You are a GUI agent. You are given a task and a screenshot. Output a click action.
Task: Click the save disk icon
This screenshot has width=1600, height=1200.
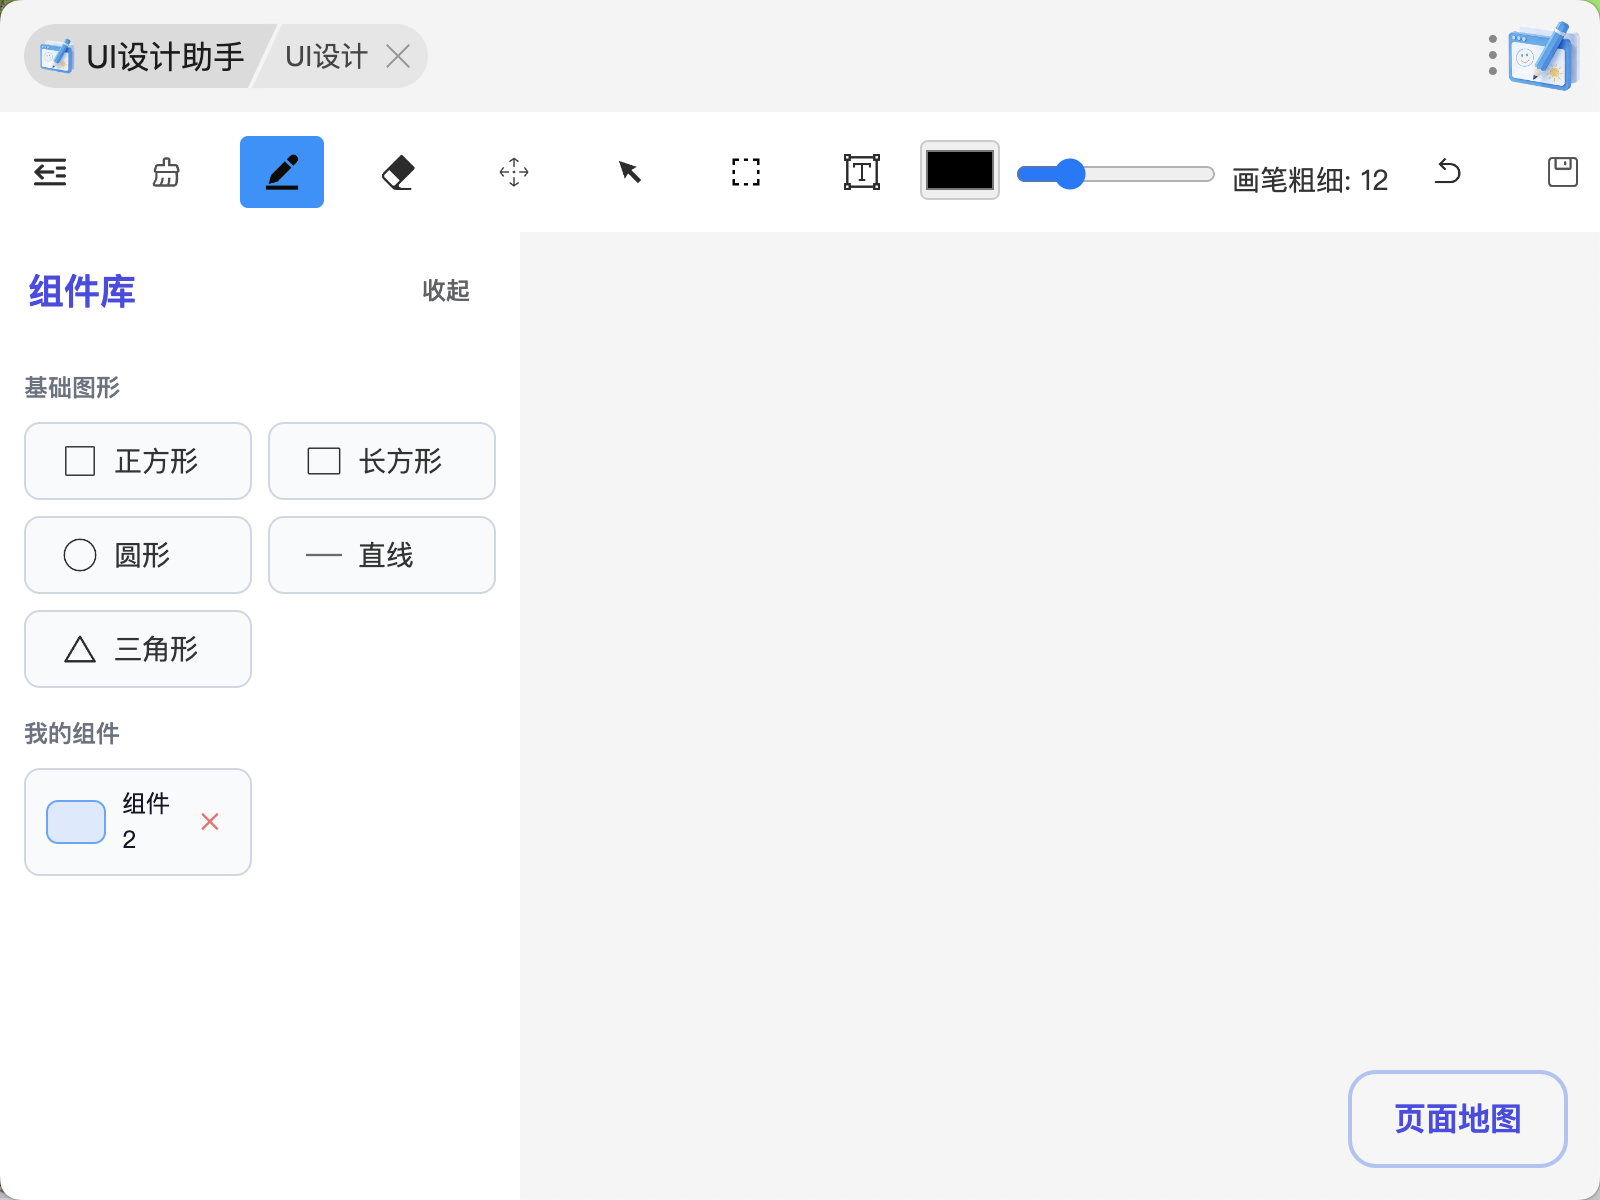pos(1562,172)
